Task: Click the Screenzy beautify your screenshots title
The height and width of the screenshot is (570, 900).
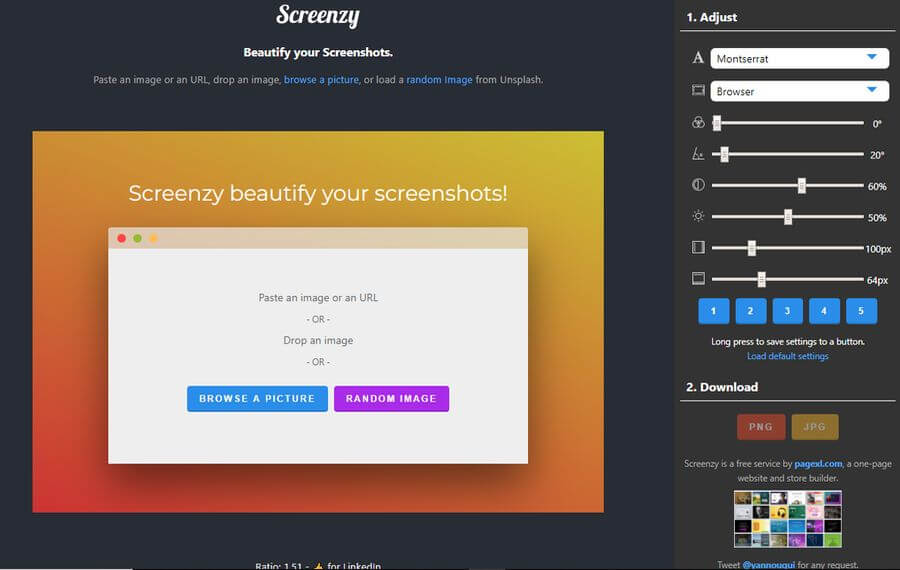Action: pos(318,193)
